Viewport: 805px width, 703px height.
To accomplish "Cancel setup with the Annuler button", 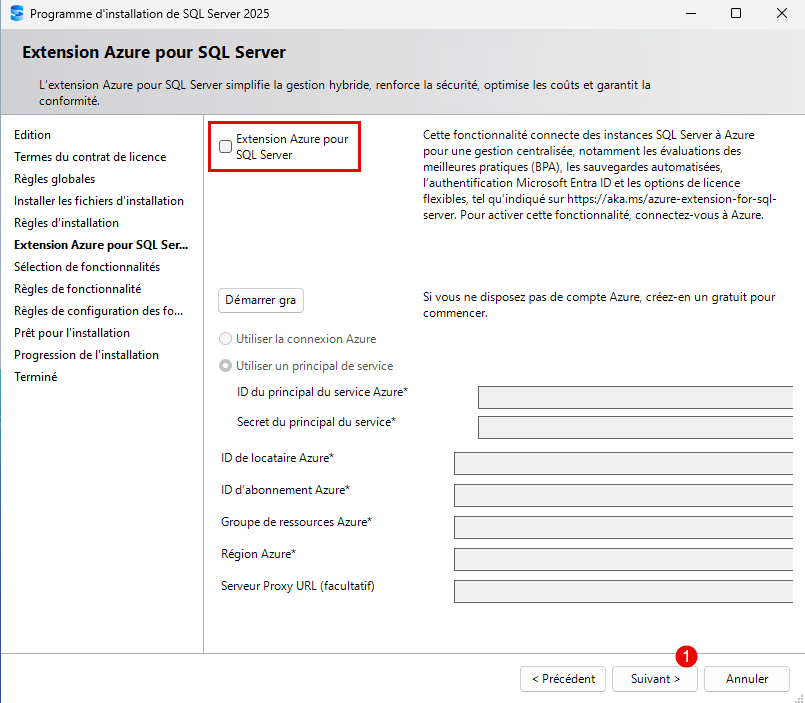I will (746, 679).
